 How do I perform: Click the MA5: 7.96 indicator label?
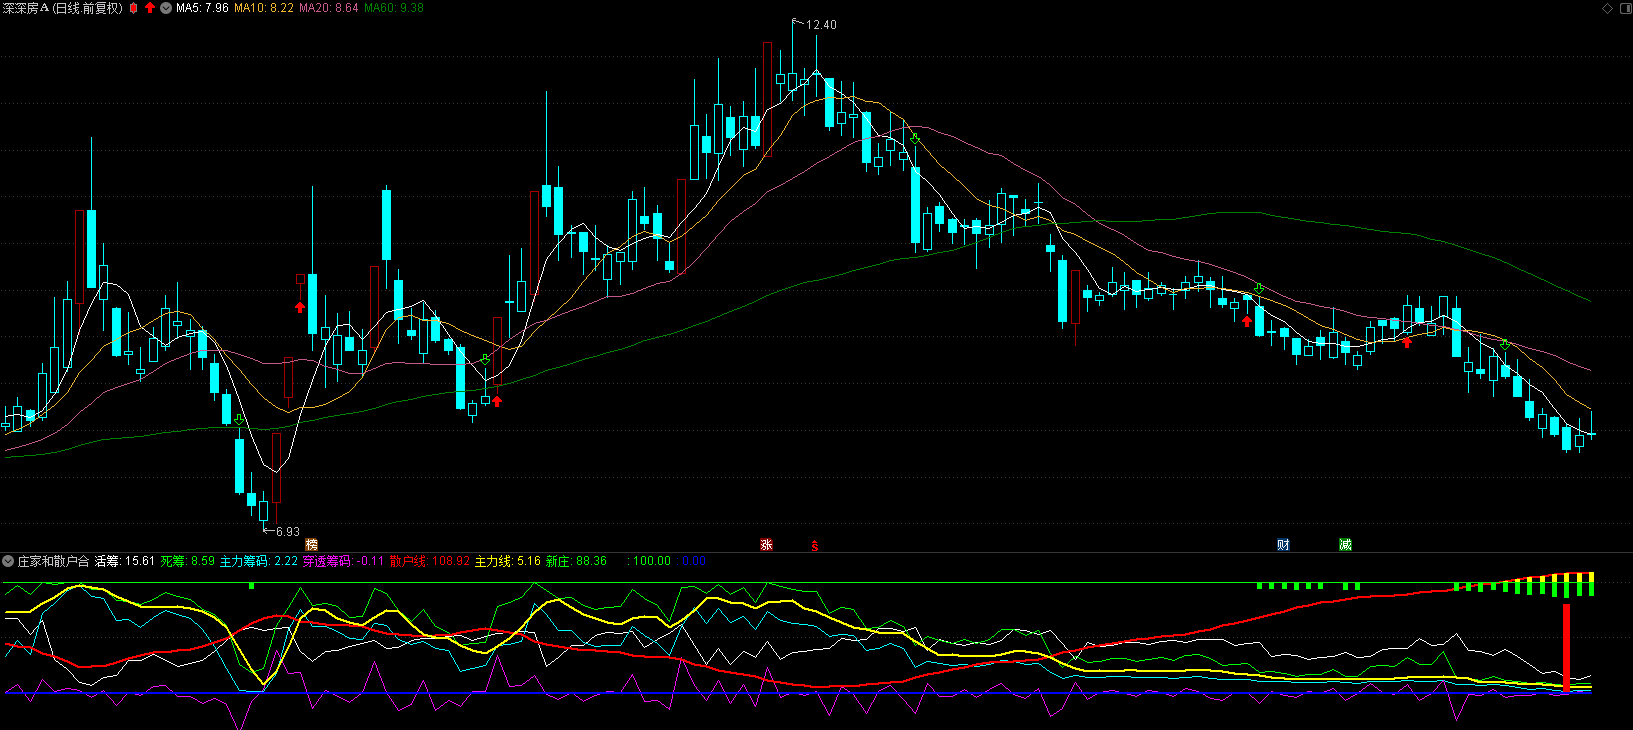(x=202, y=8)
